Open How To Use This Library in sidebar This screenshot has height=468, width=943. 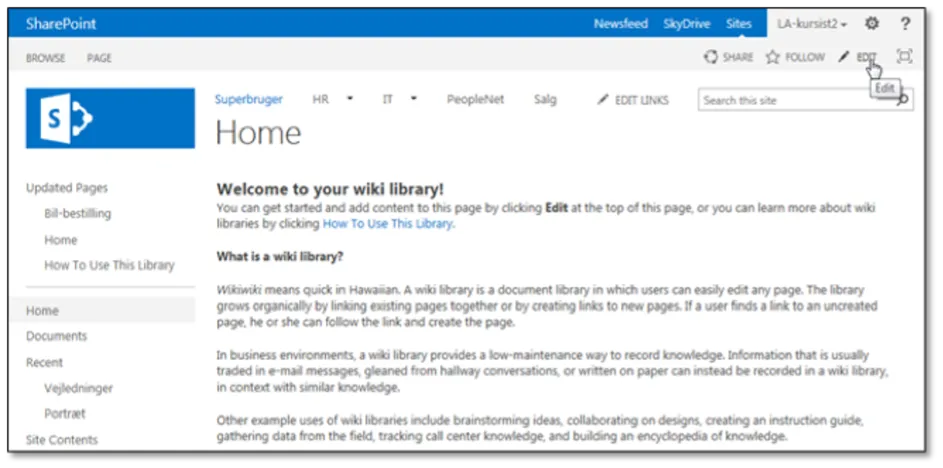click(x=109, y=265)
